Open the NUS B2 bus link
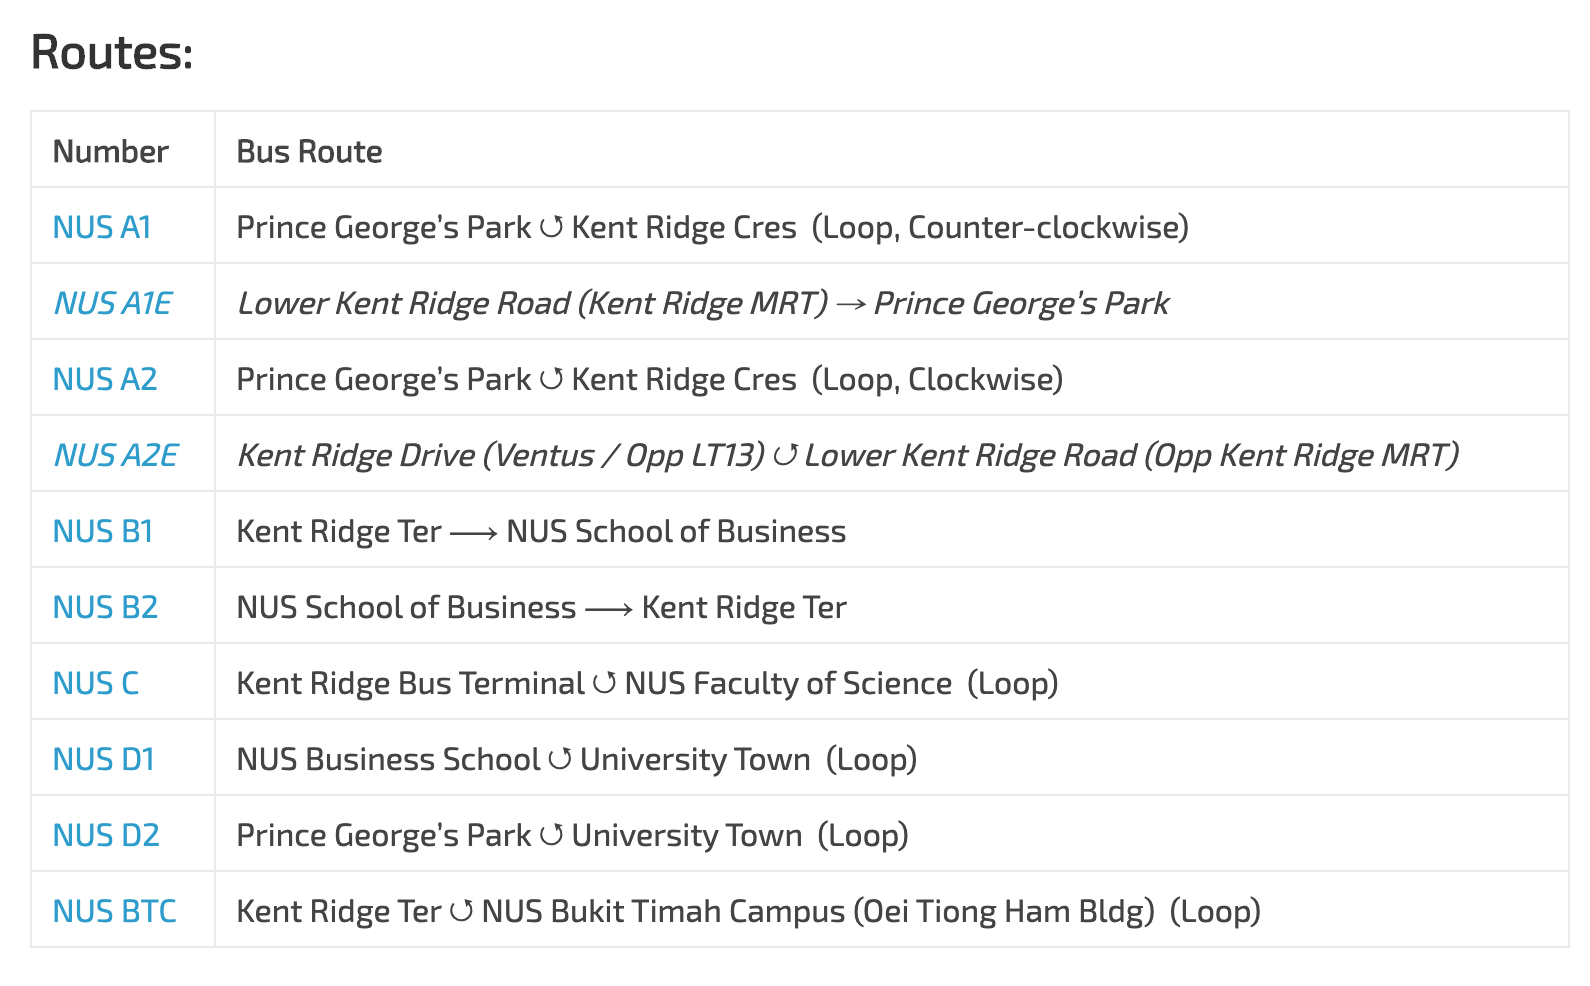This screenshot has height=986, width=1590. click(105, 608)
